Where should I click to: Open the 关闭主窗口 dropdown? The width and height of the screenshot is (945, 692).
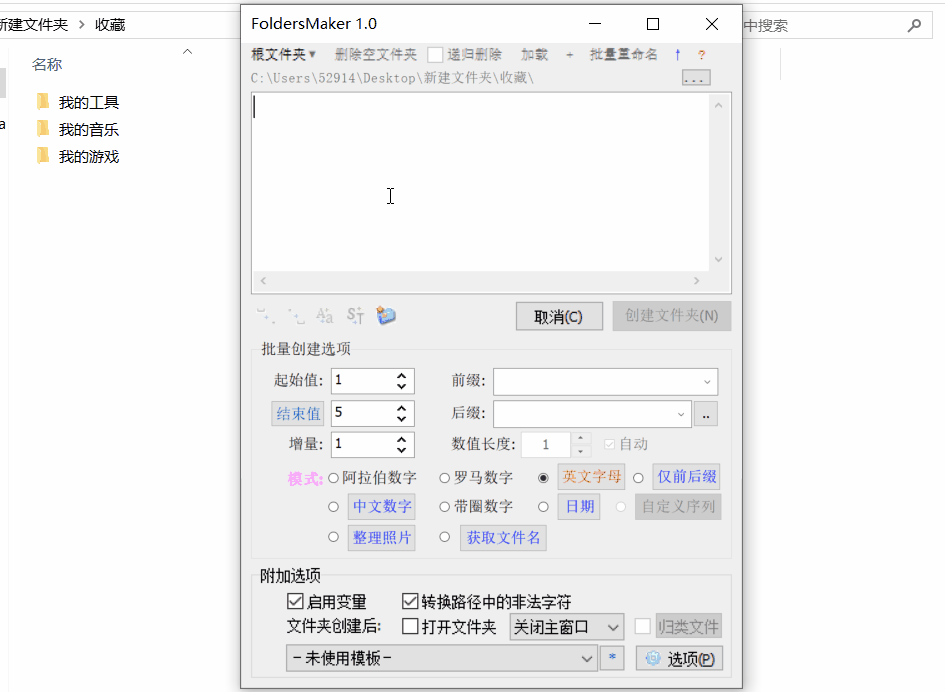tap(566, 627)
